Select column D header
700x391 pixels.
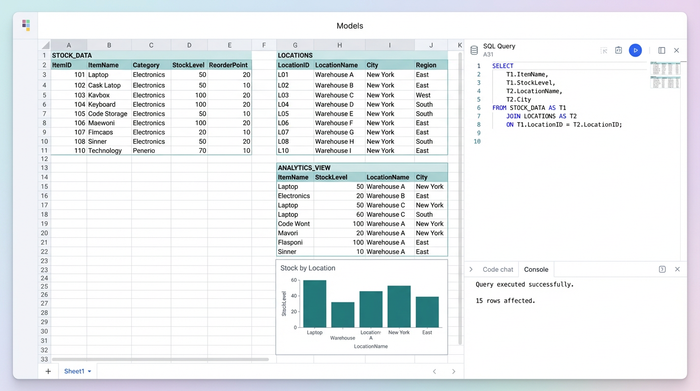[189, 45]
